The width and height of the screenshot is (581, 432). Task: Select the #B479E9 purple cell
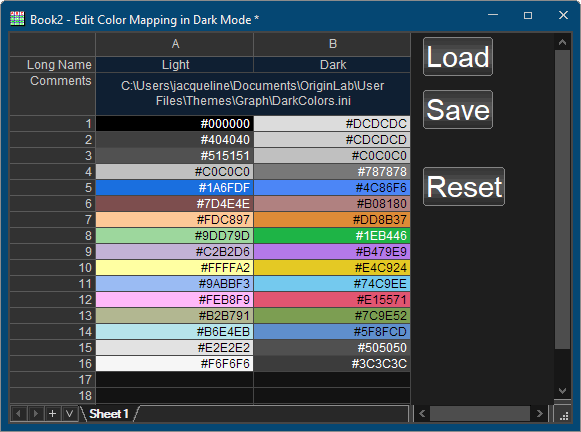[332, 252]
